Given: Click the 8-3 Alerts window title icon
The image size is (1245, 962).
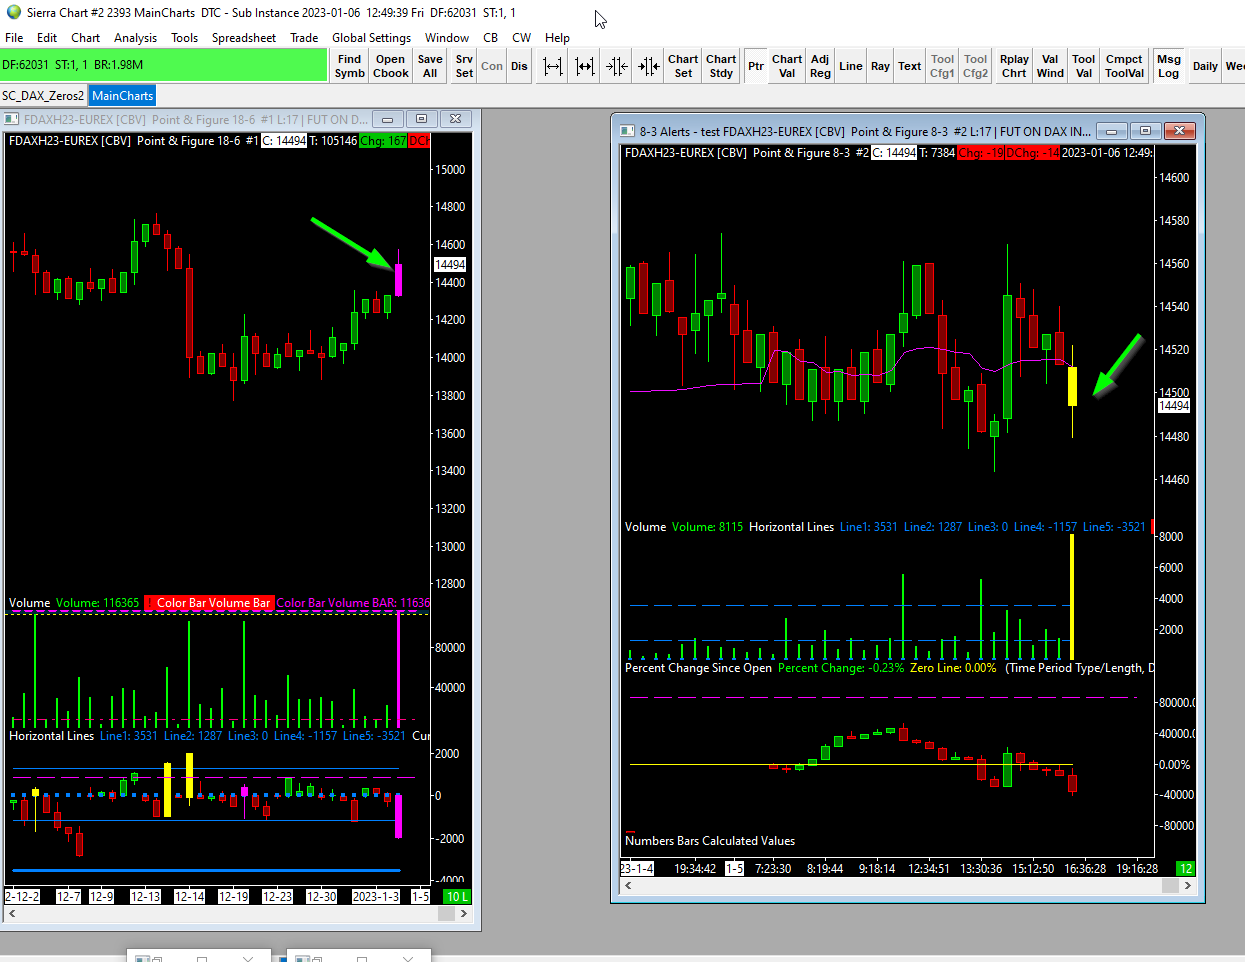Looking at the screenshot, I should (x=627, y=131).
